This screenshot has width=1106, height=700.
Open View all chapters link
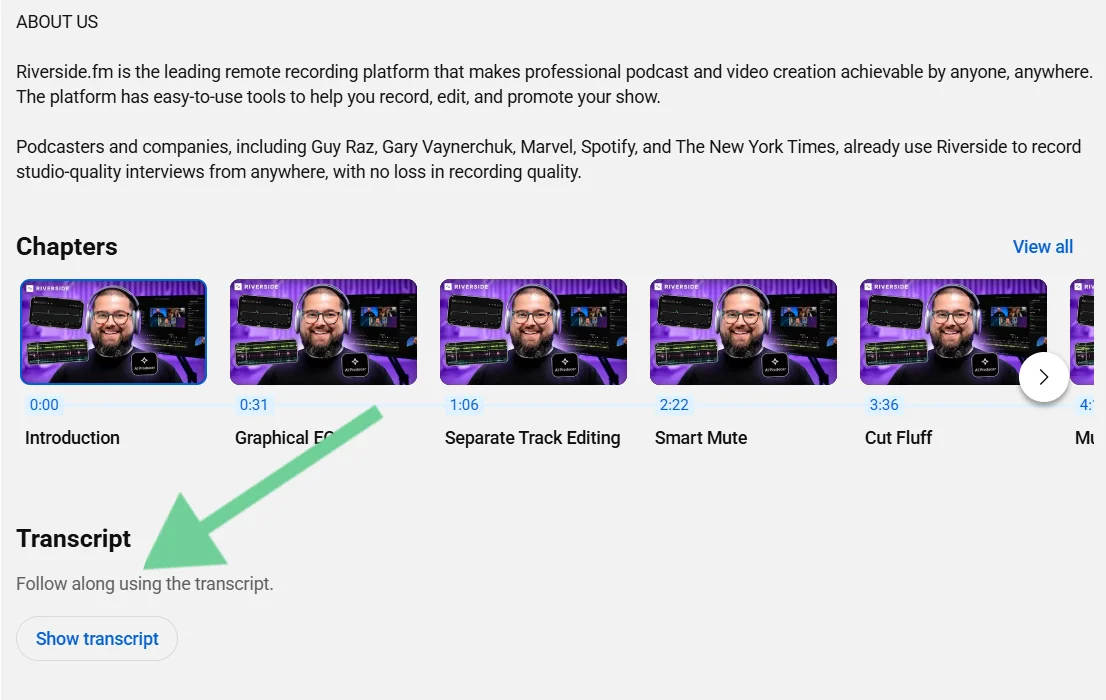(x=1043, y=247)
